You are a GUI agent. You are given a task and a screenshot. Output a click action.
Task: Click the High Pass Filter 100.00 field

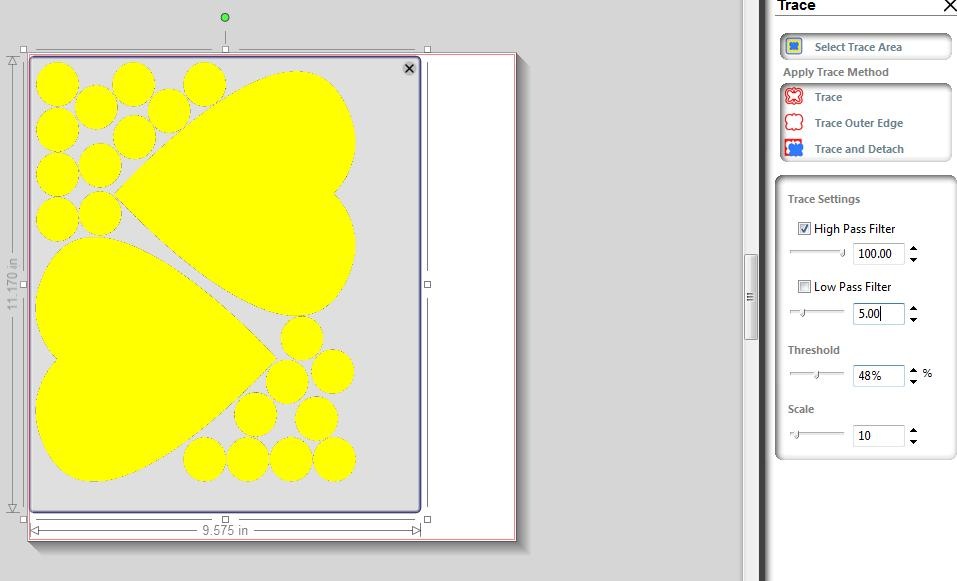click(x=878, y=253)
